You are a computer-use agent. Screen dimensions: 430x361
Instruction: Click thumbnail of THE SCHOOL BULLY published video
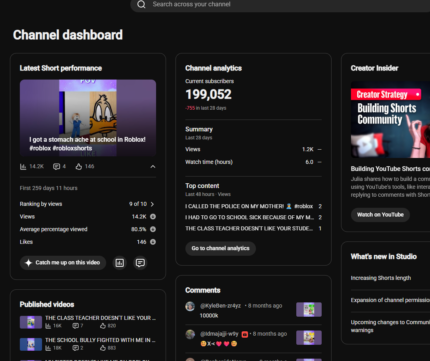pos(31,344)
